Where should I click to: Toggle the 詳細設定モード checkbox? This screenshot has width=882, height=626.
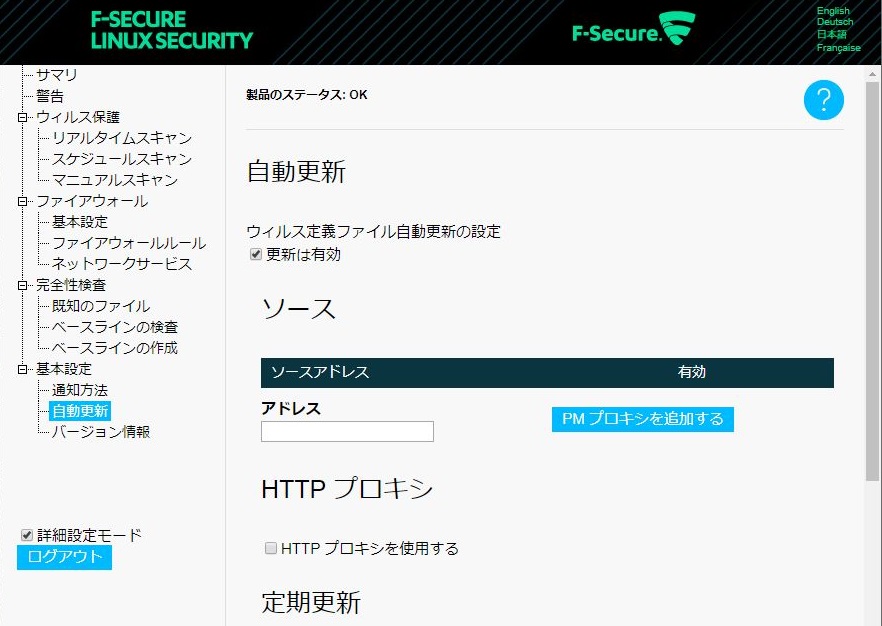pyautogui.click(x=26, y=535)
